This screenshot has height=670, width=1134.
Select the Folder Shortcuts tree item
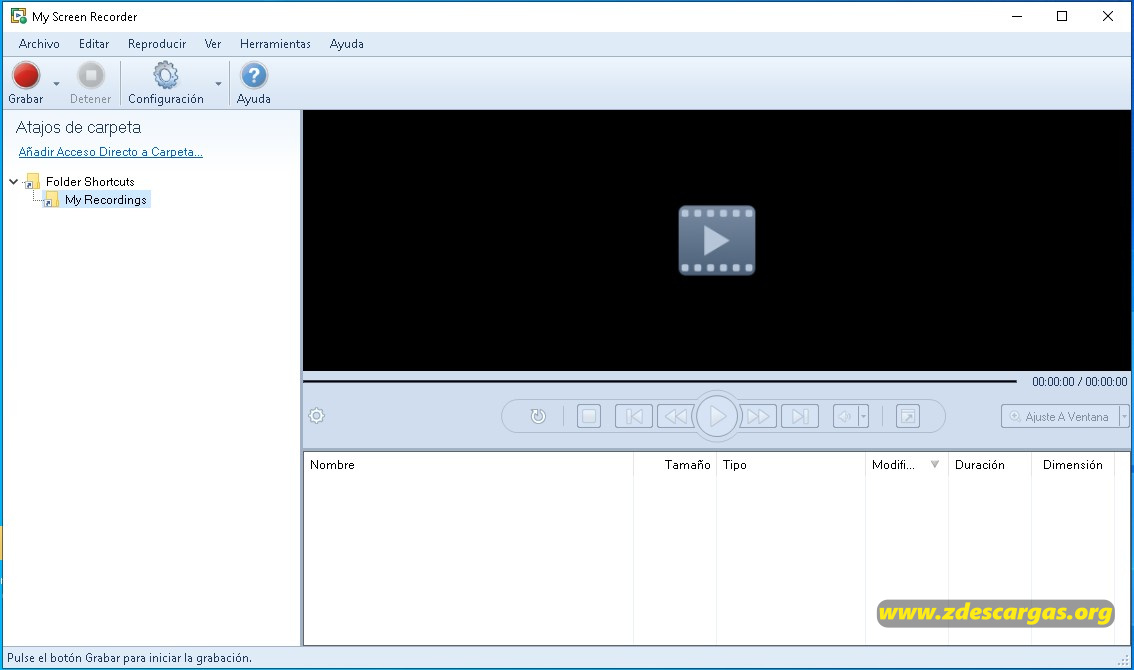point(90,182)
